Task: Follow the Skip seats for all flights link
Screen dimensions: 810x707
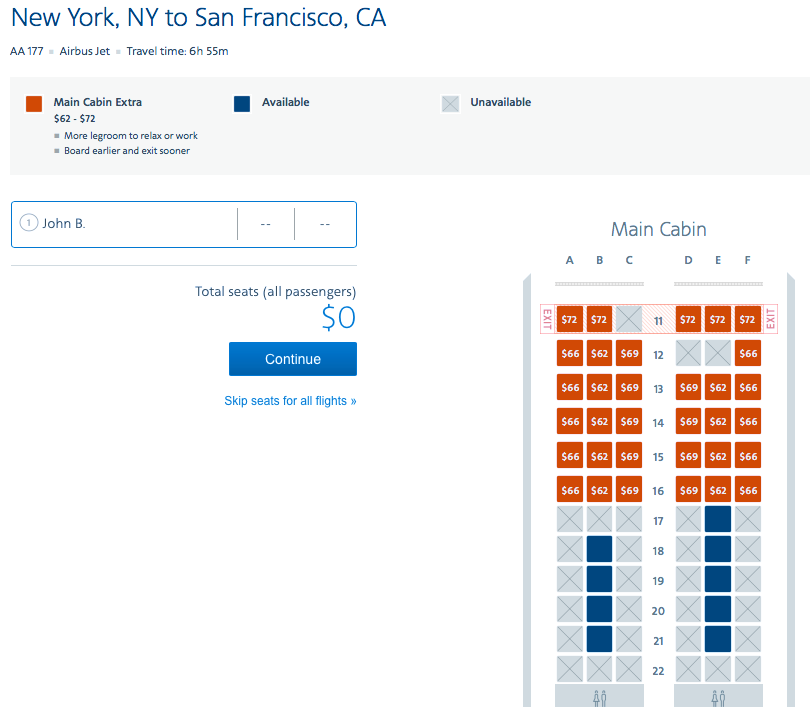Action: point(290,399)
